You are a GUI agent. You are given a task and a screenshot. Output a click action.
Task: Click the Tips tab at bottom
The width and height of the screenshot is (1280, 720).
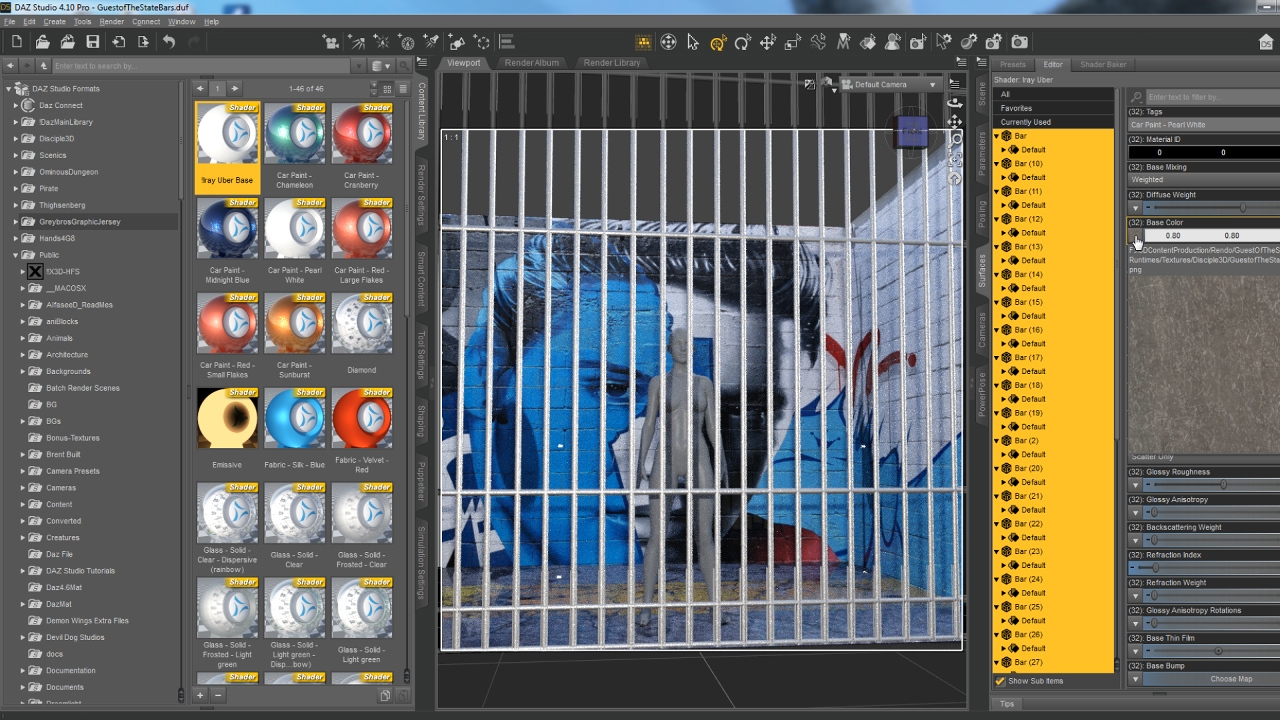1007,704
